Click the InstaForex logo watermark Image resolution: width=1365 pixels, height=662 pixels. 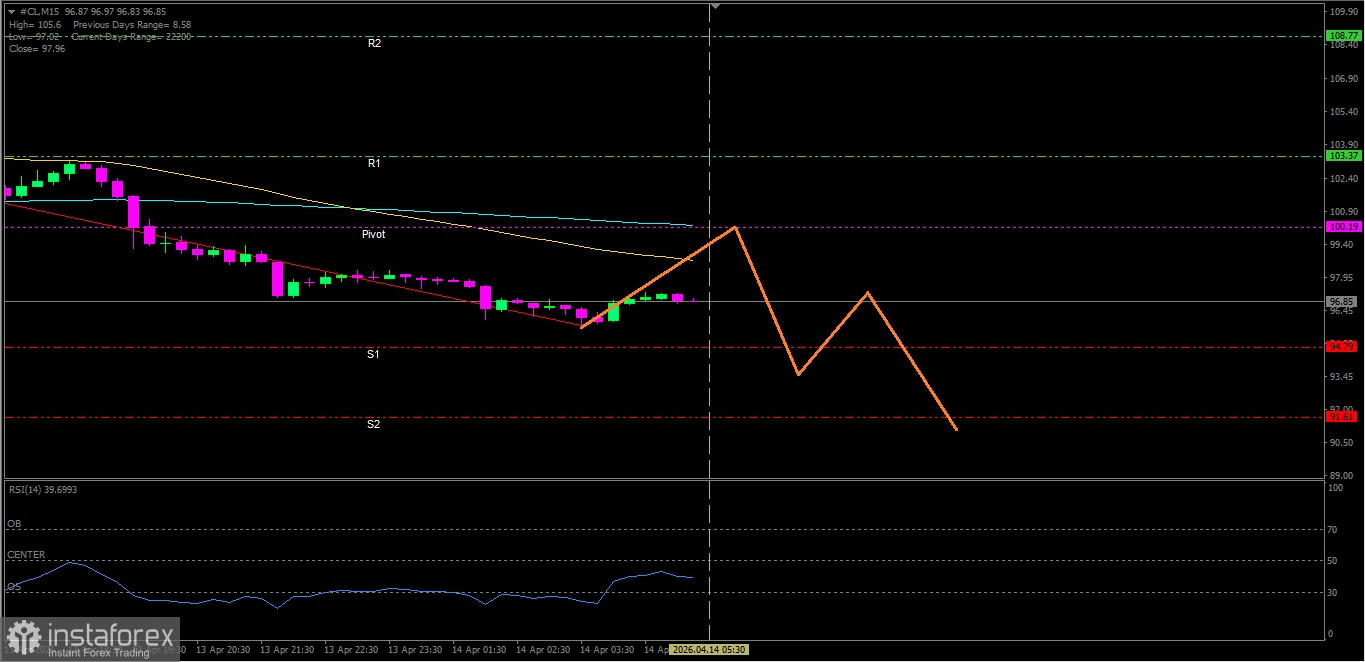click(x=90, y=639)
